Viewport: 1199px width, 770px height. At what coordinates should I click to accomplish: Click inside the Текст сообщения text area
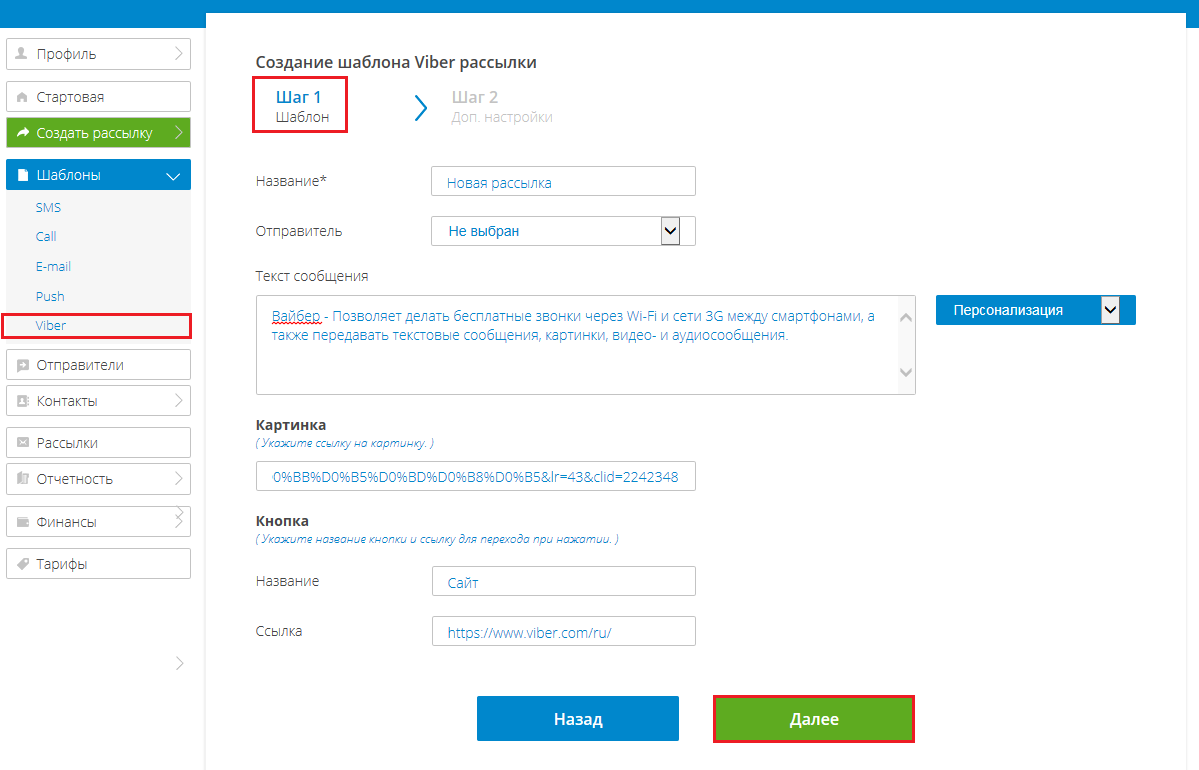click(586, 345)
